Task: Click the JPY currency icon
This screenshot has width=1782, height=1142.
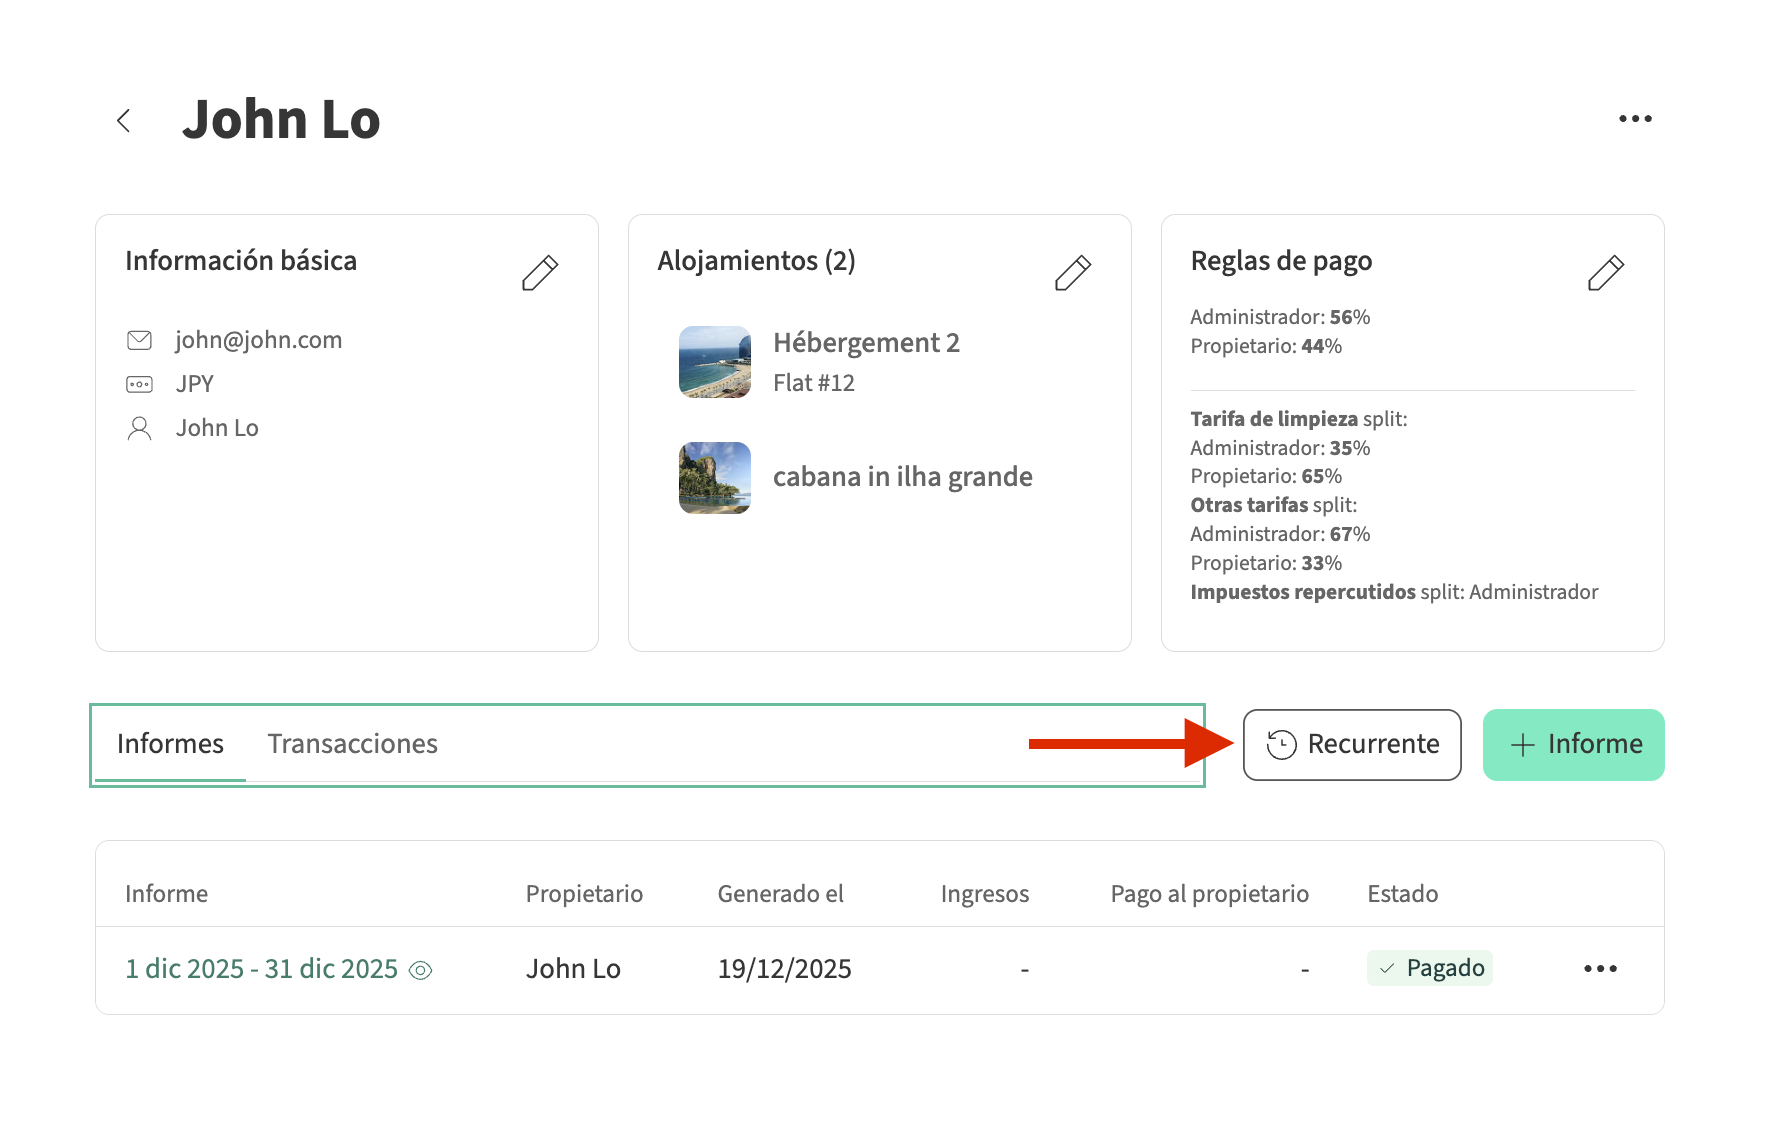Action: (x=140, y=385)
